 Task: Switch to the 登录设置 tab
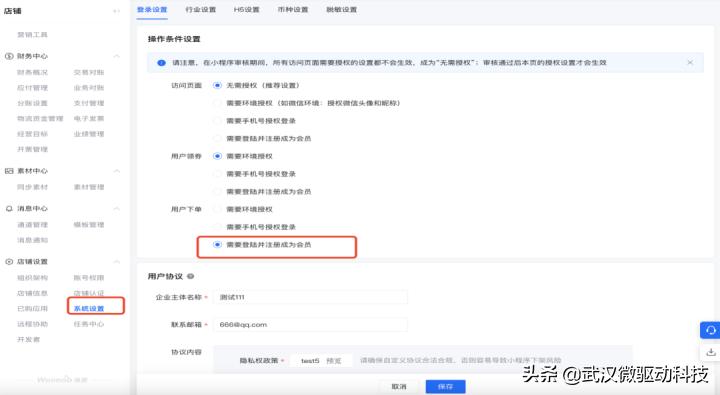click(x=152, y=10)
